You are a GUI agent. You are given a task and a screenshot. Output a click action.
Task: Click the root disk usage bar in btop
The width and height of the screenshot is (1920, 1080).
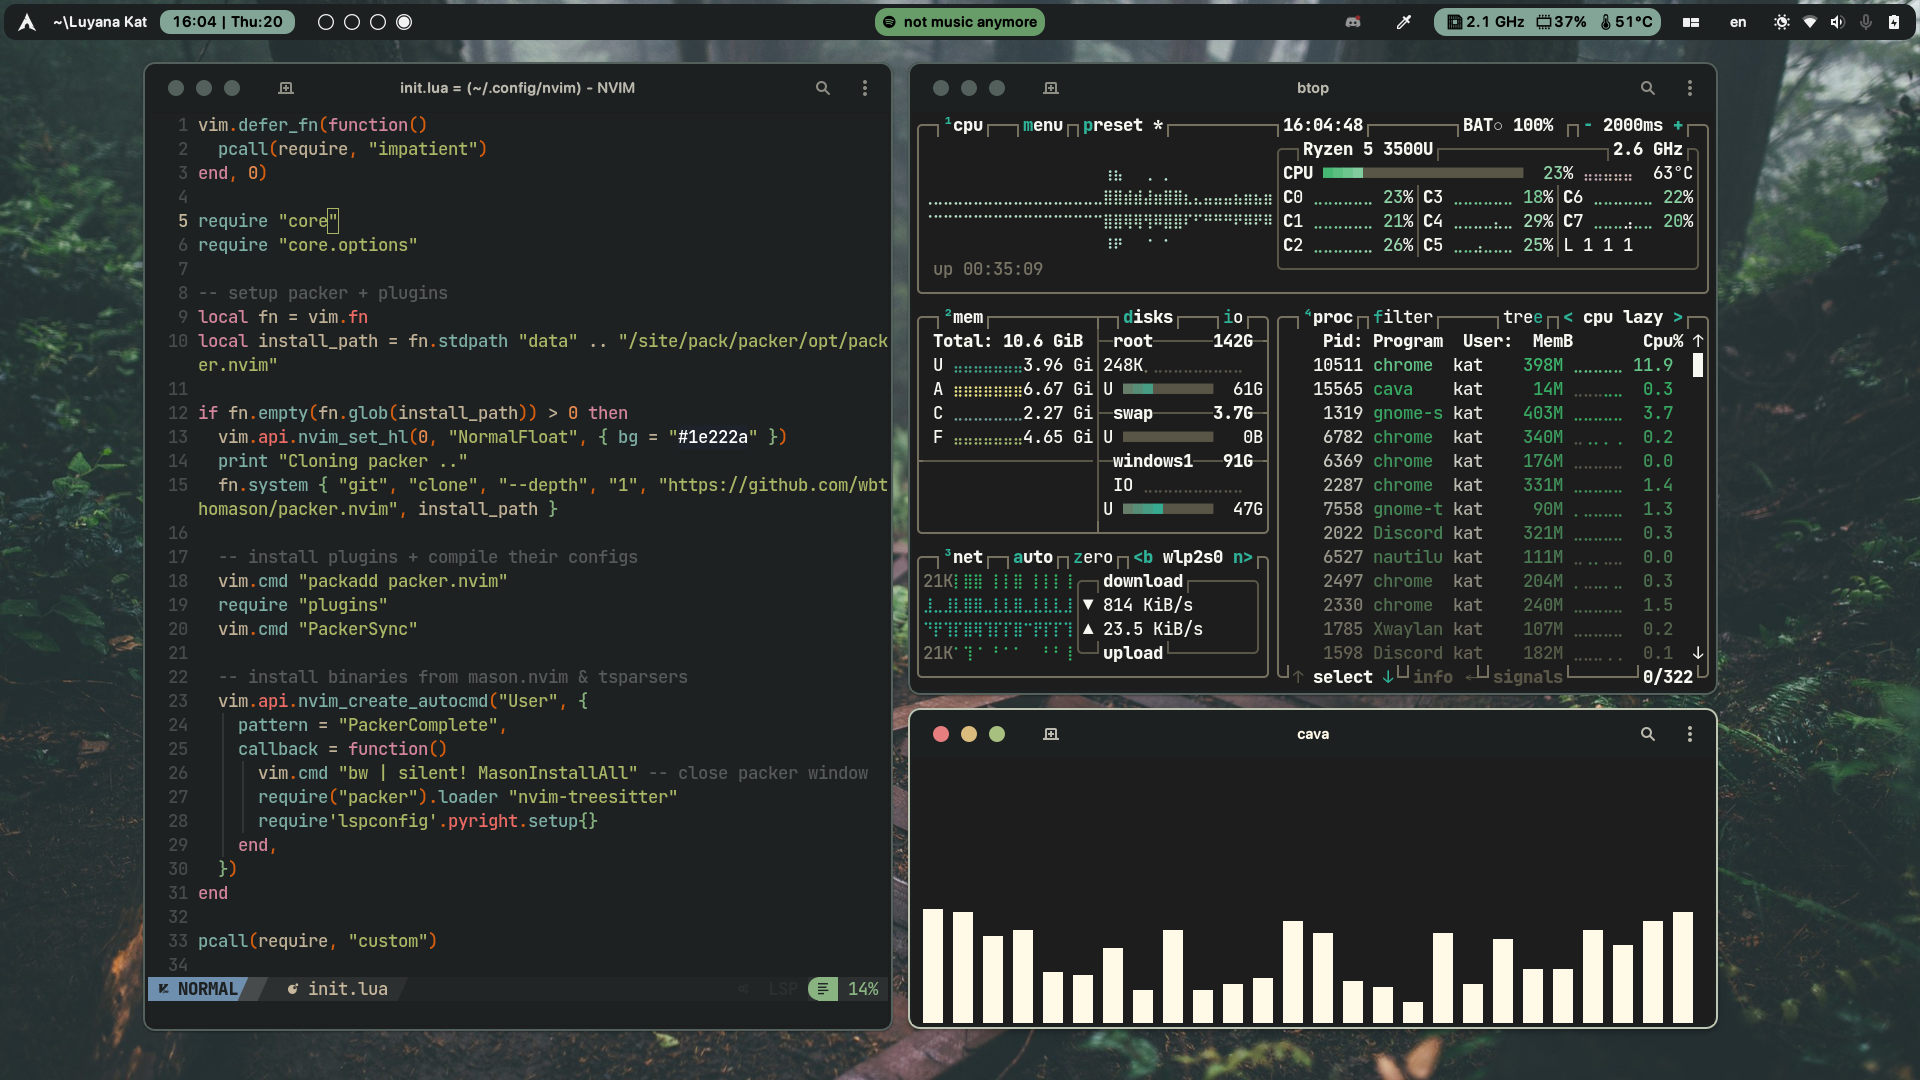[x=1168, y=389]
